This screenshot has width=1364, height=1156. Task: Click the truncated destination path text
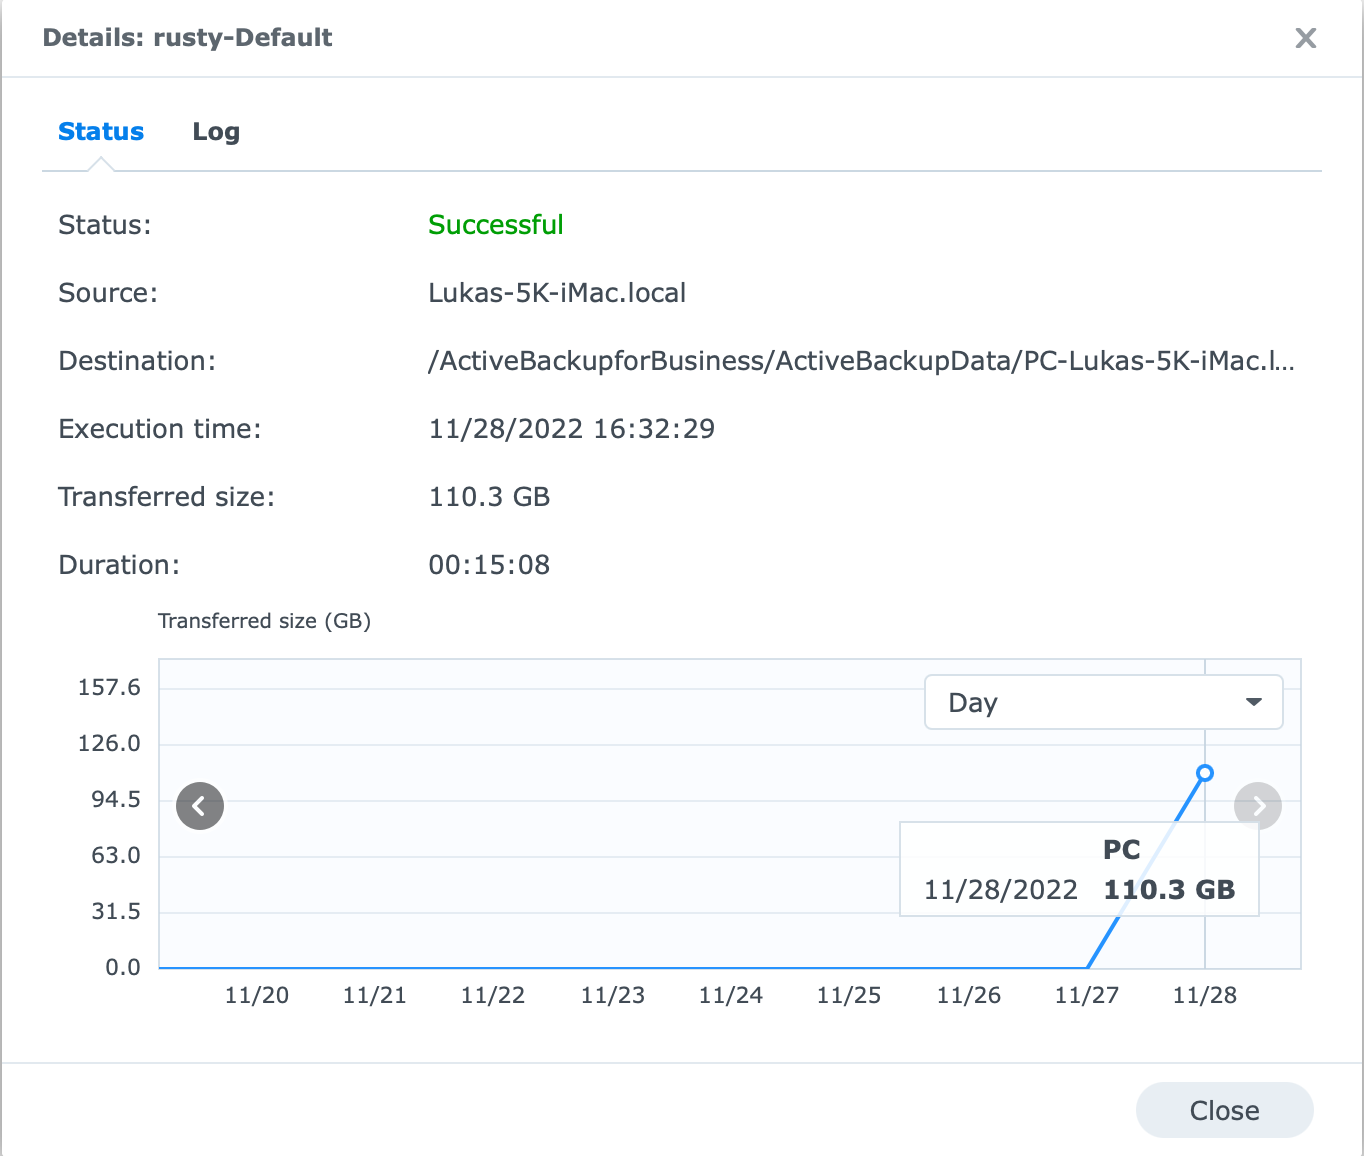click(861, 361)
